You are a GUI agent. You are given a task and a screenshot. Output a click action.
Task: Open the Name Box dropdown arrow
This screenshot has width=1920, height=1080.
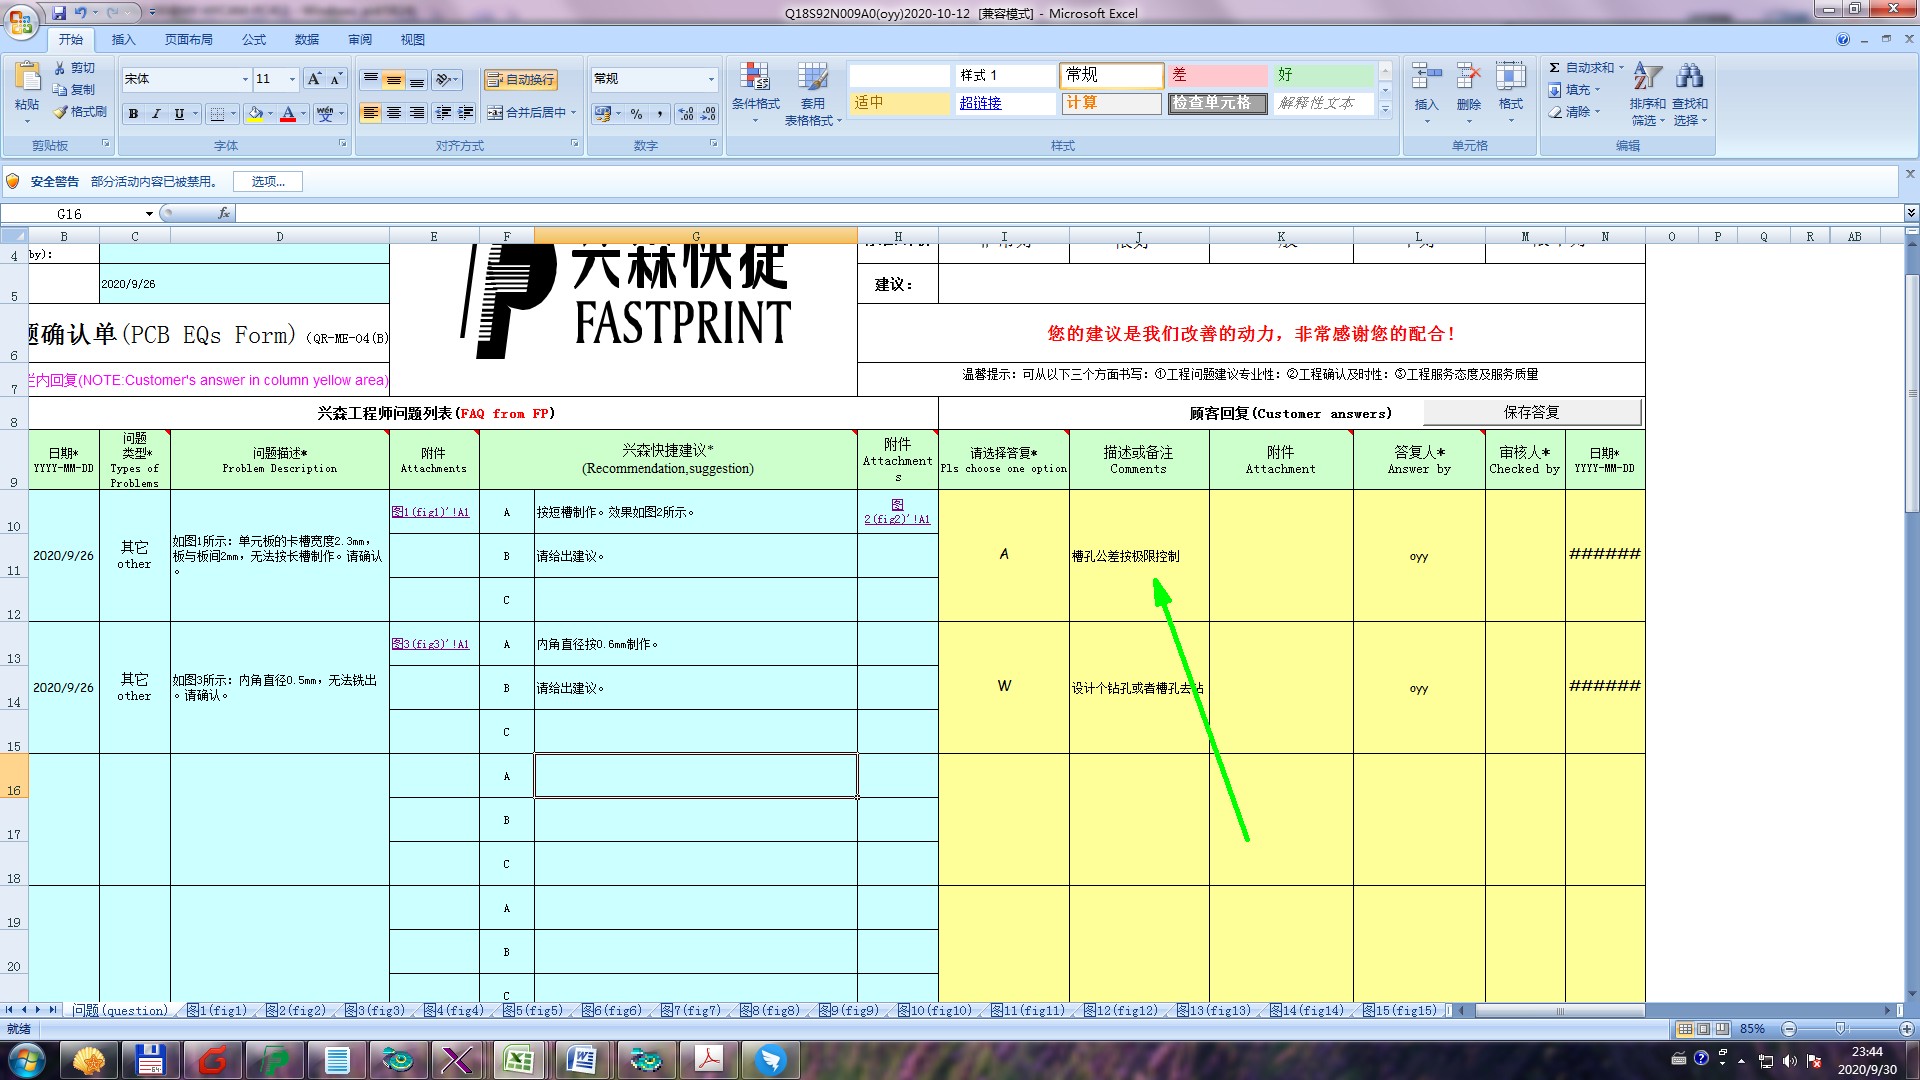click(149, 214)
